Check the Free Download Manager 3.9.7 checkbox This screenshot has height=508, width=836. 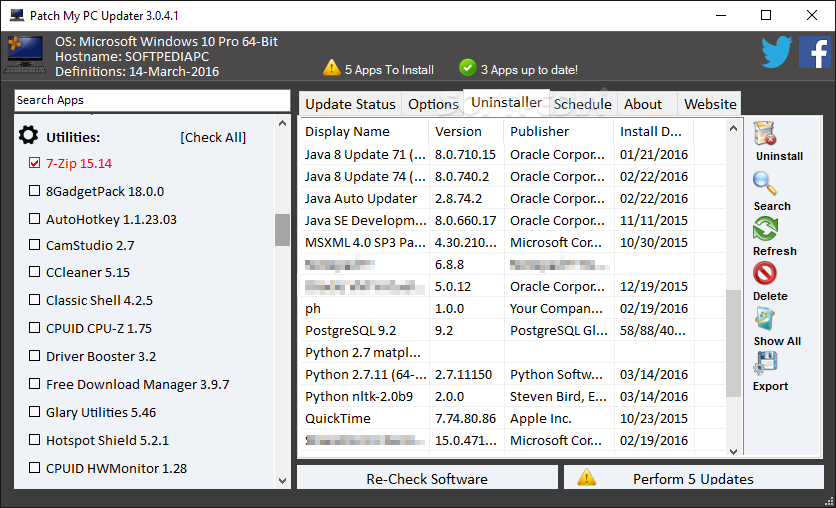tap(34, 384)
